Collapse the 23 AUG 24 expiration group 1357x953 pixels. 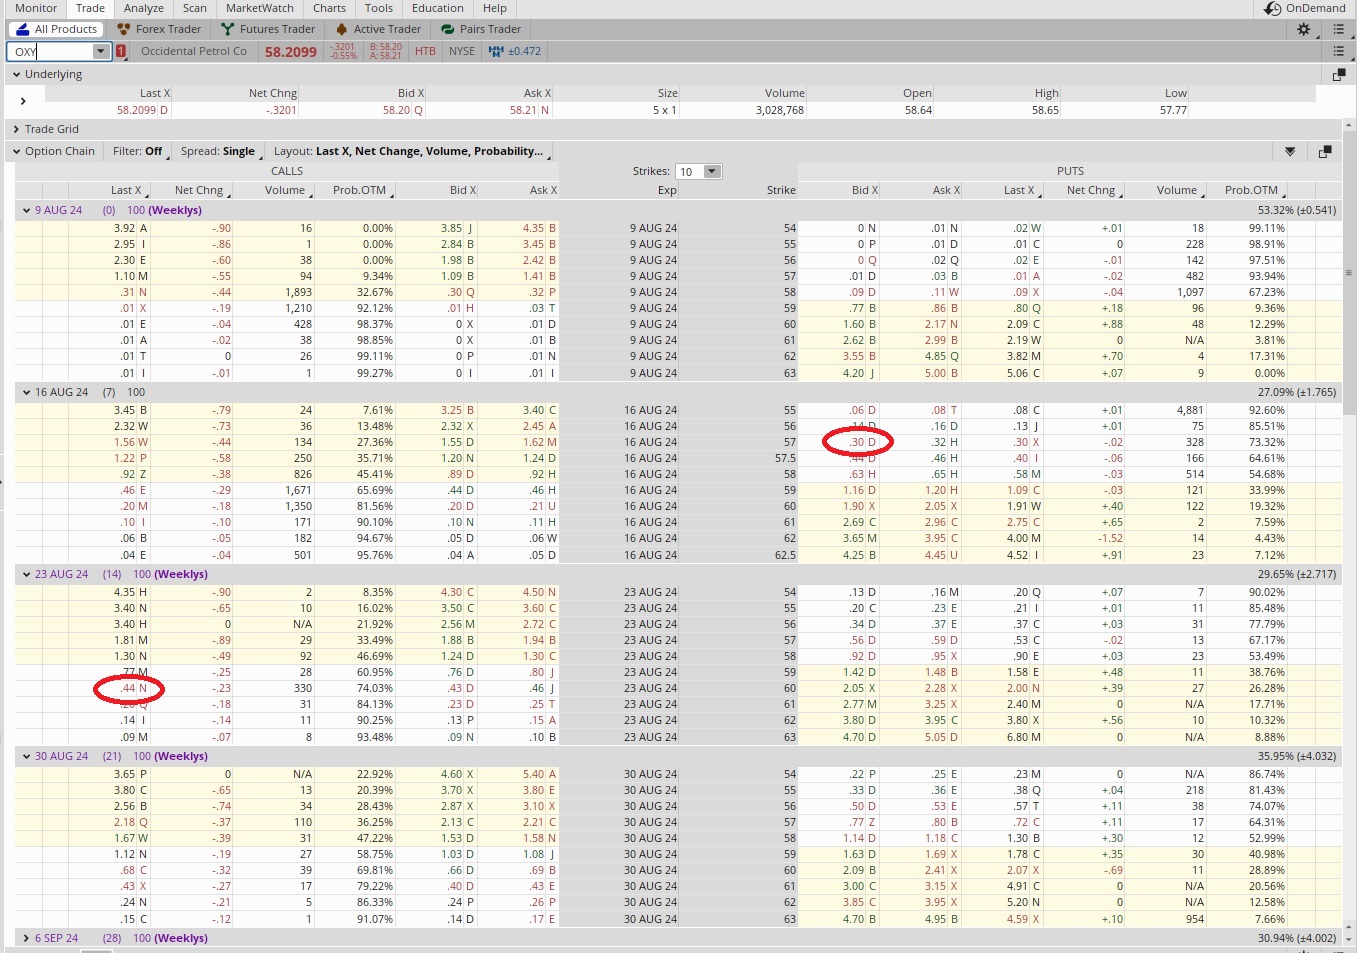click(x=26, y=574)
